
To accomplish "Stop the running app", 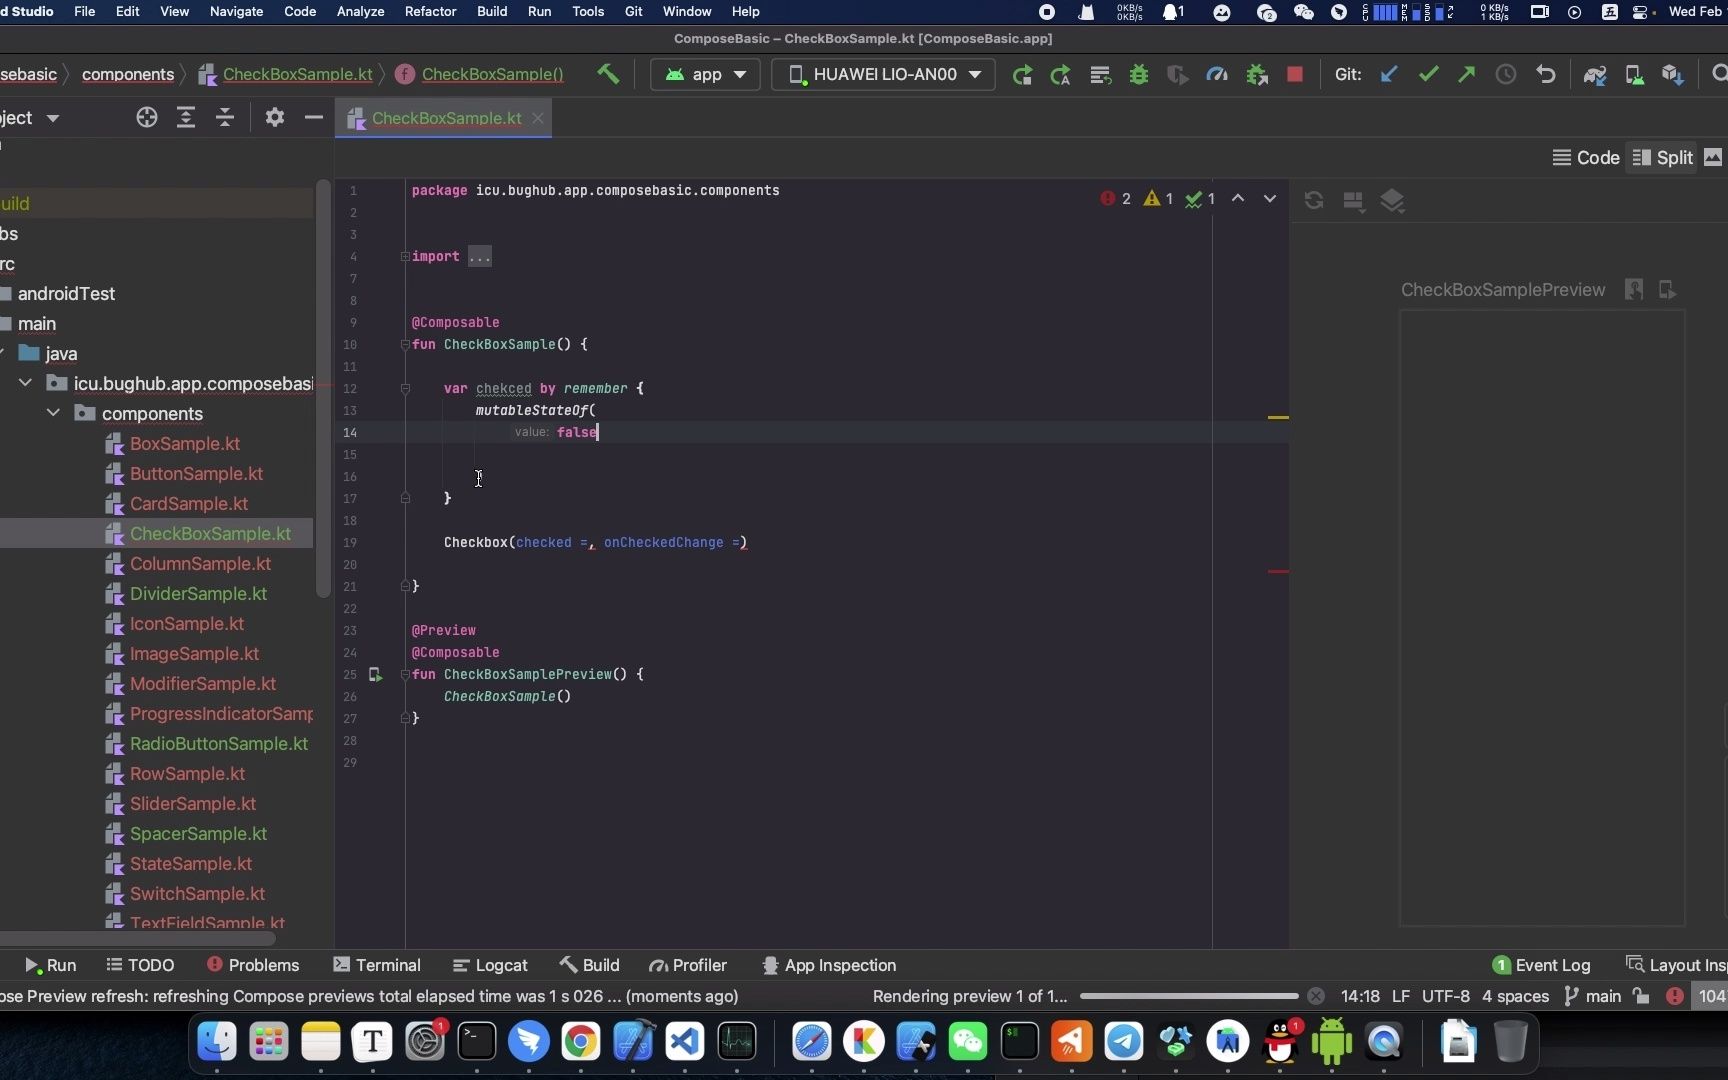I will tap(1295, 74).
